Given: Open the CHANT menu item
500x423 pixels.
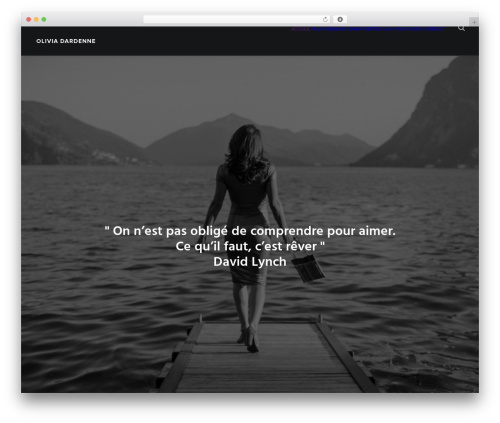Looking at the screenshot, I should [x=354, y=29].
